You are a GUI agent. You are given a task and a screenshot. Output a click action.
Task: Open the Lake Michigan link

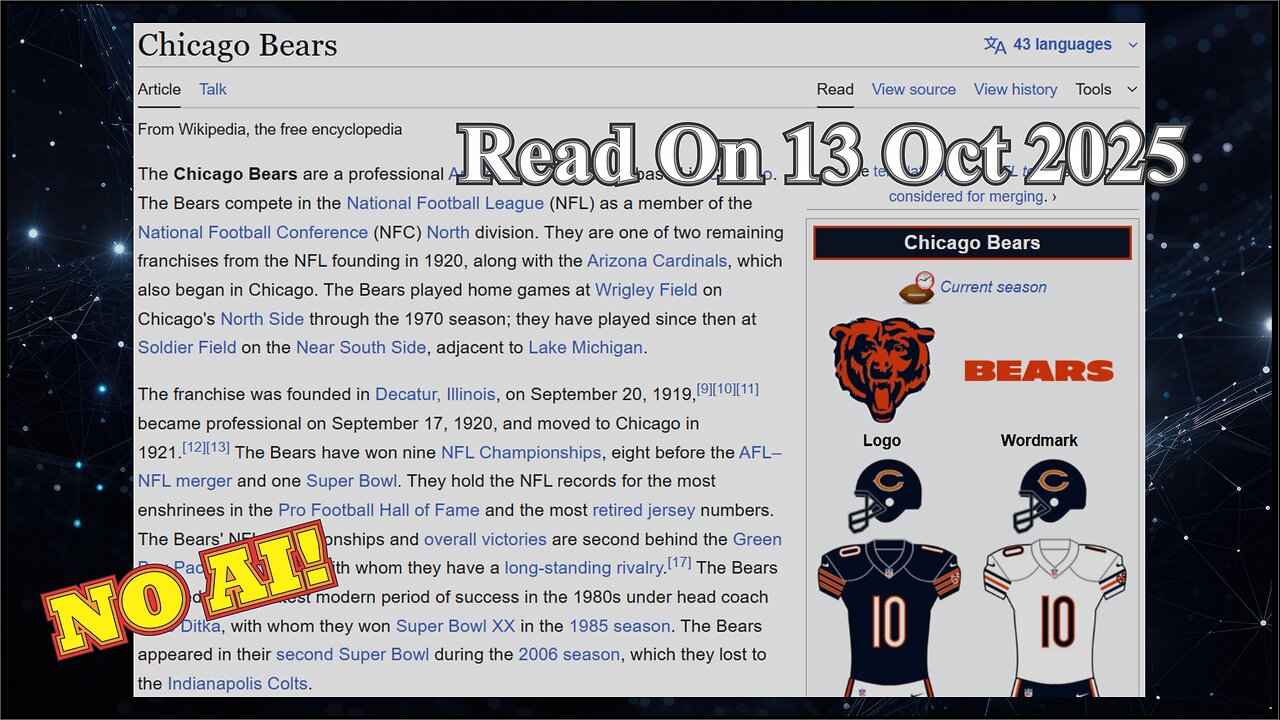click(x=585, y=348)
